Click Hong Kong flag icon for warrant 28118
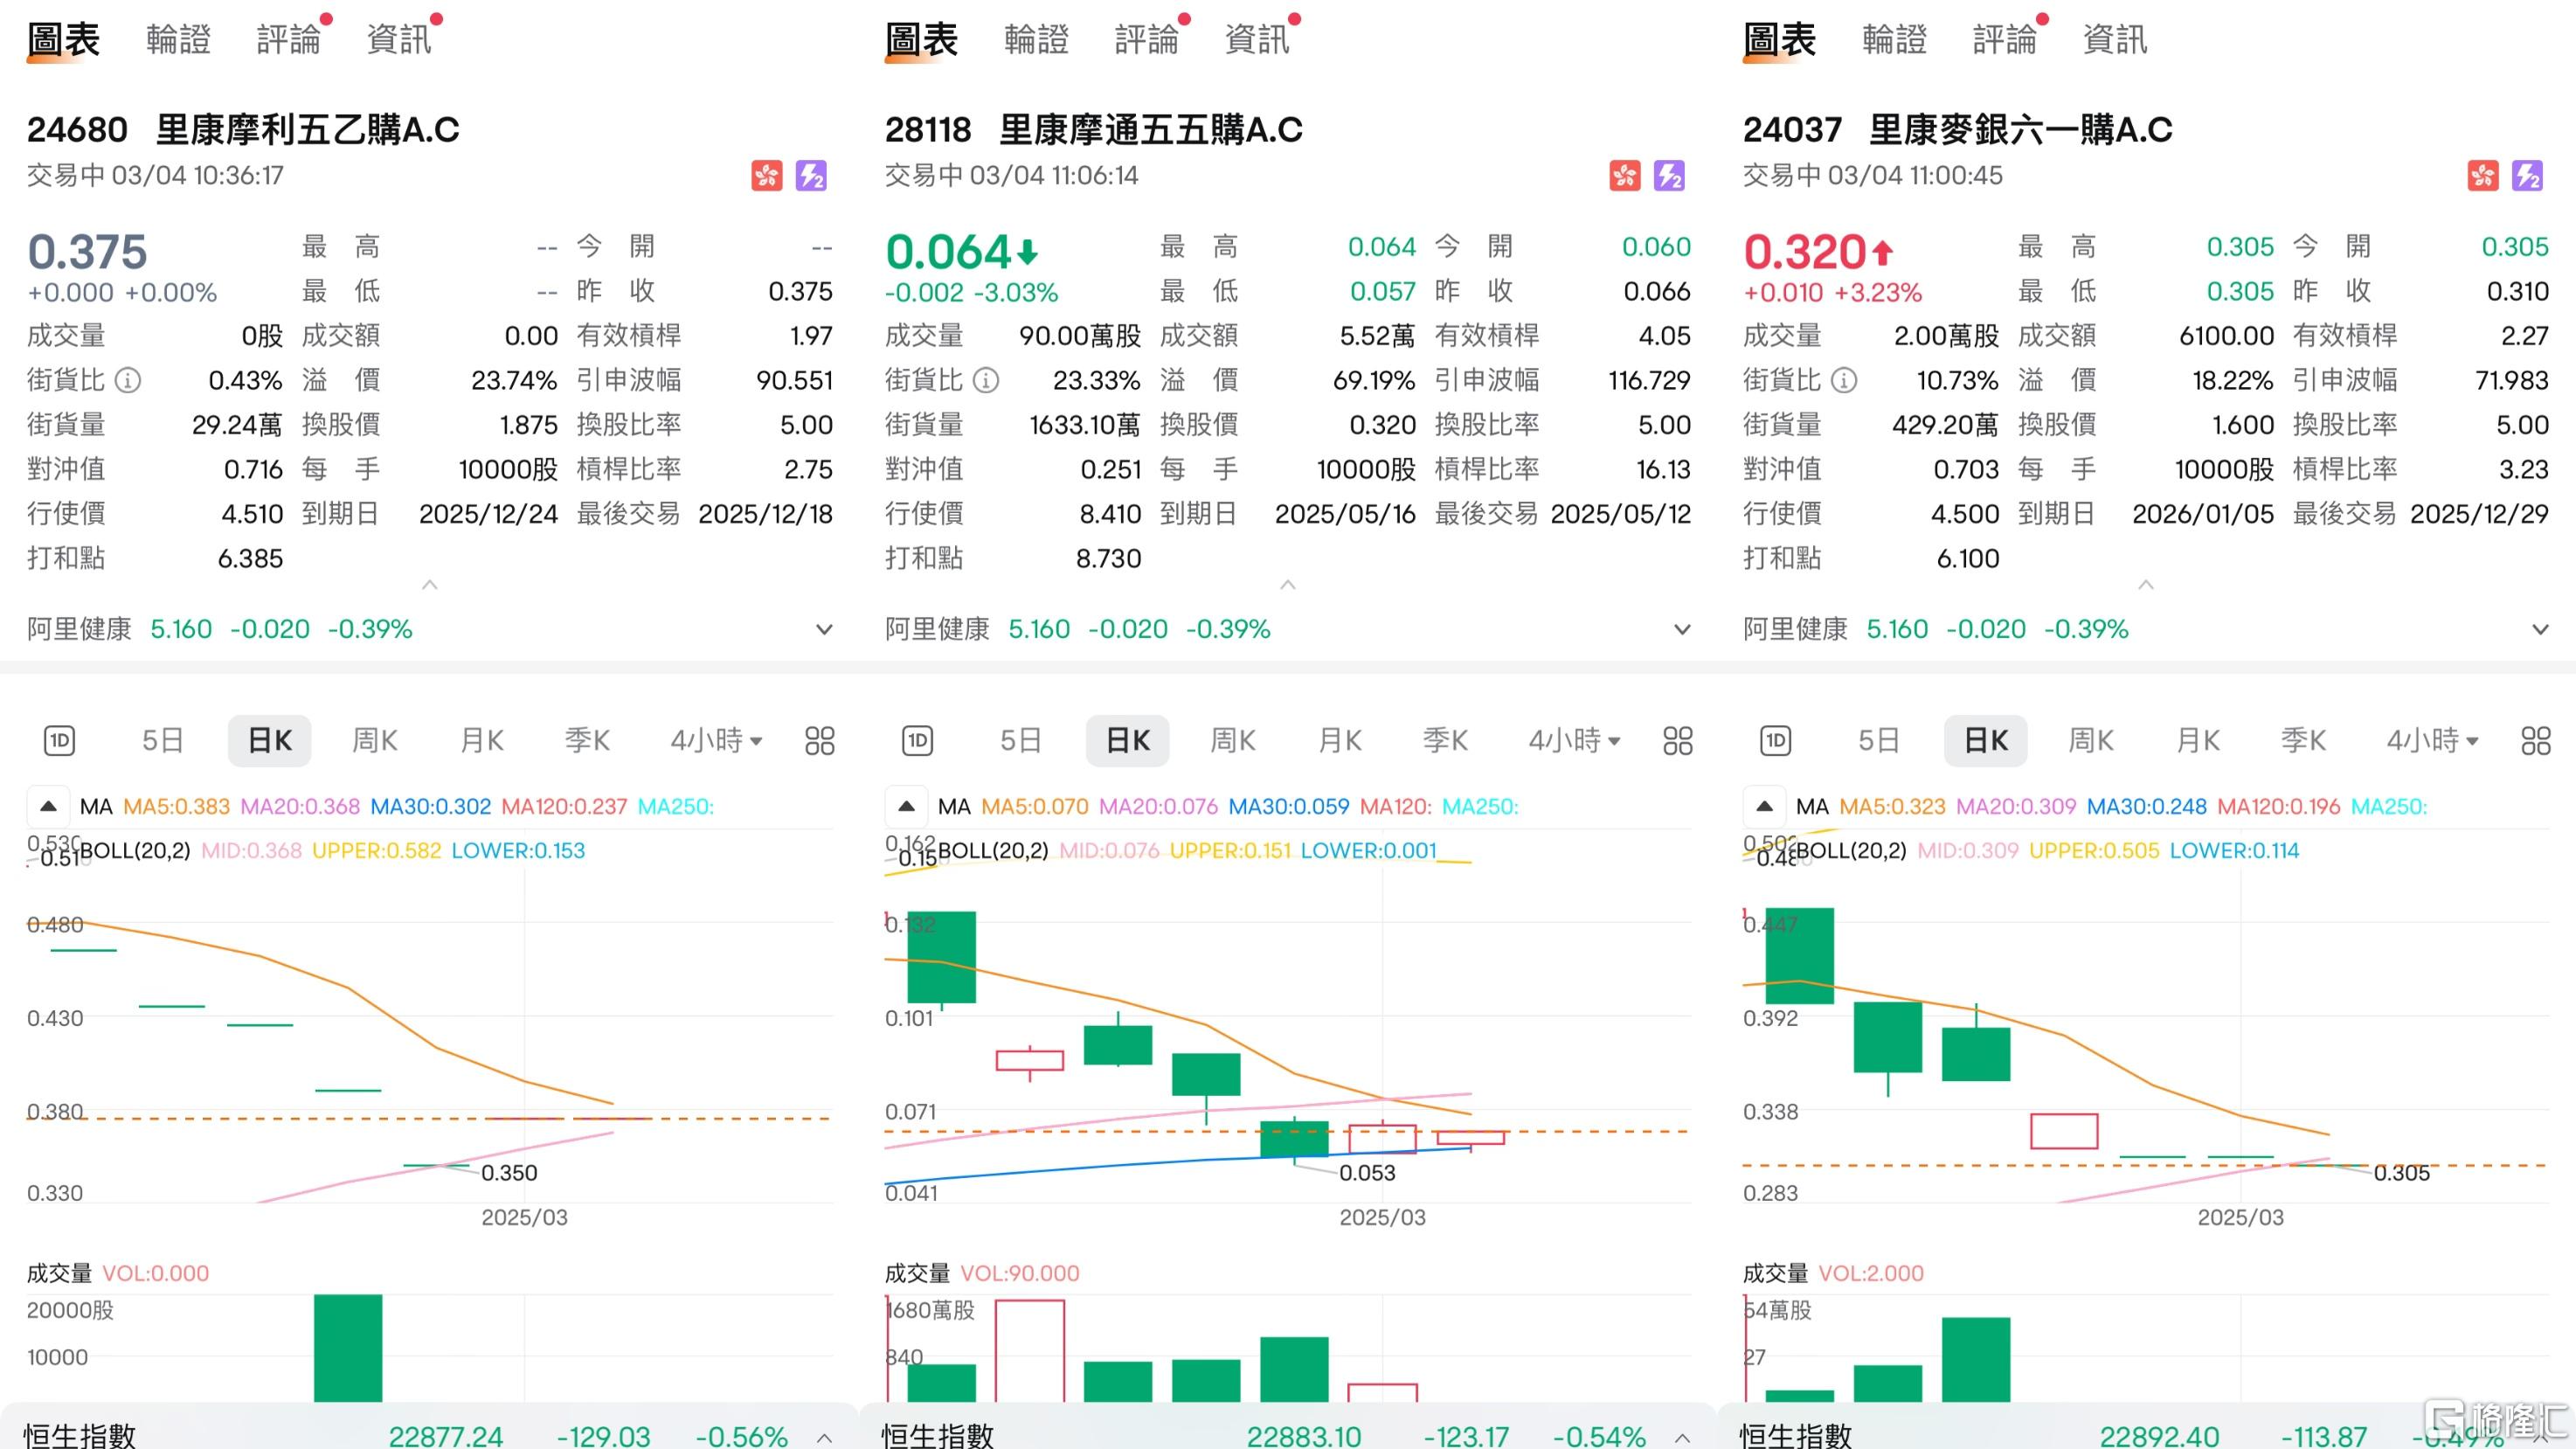Image resolution: width=2576 pixels, height=1449 pixels. 1625,176
